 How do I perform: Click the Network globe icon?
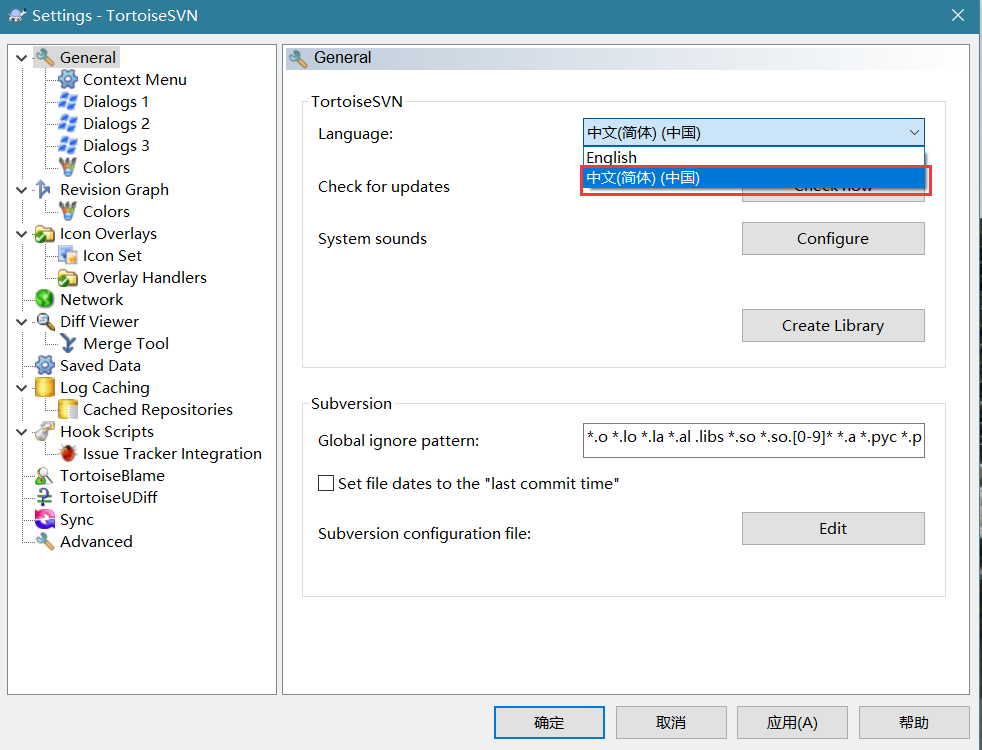point(44,299)
